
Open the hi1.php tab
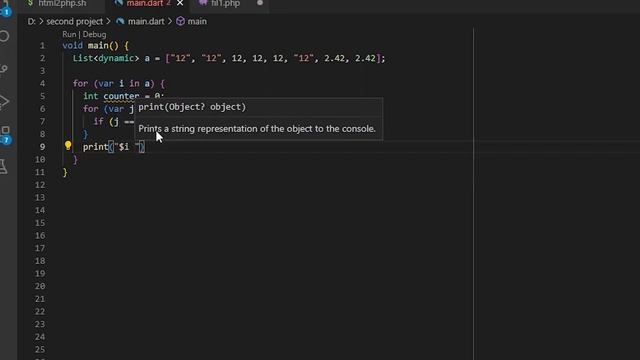click(225, 4)
